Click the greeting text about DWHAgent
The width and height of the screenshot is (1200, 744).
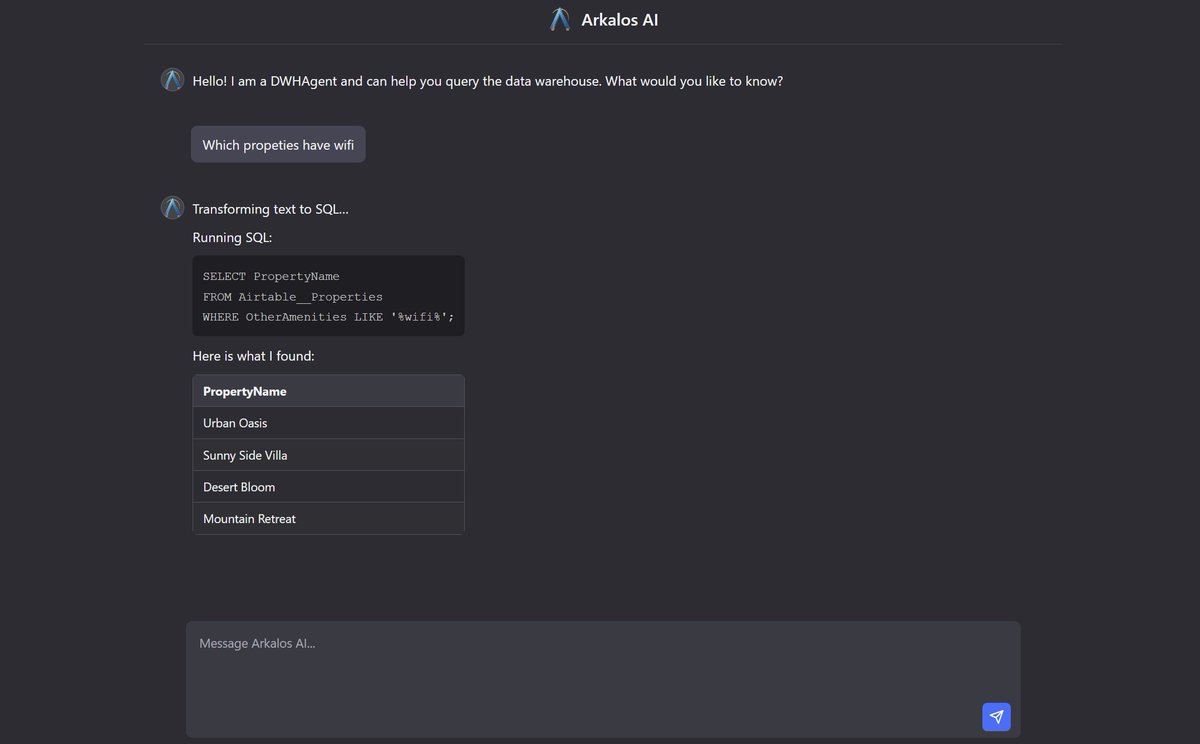(x=488, y=81)
